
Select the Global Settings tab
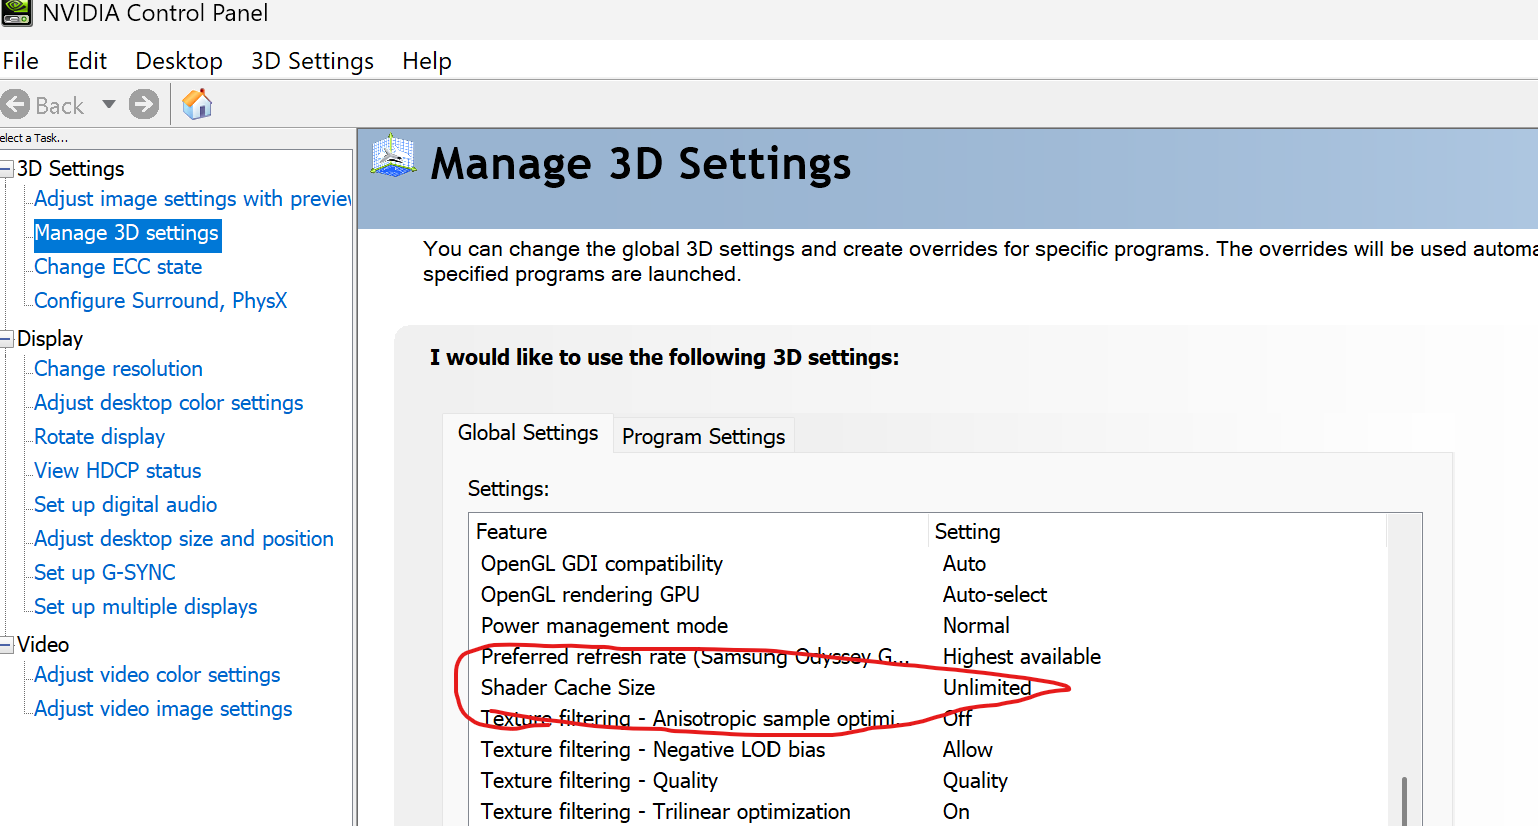click(528, 433)
